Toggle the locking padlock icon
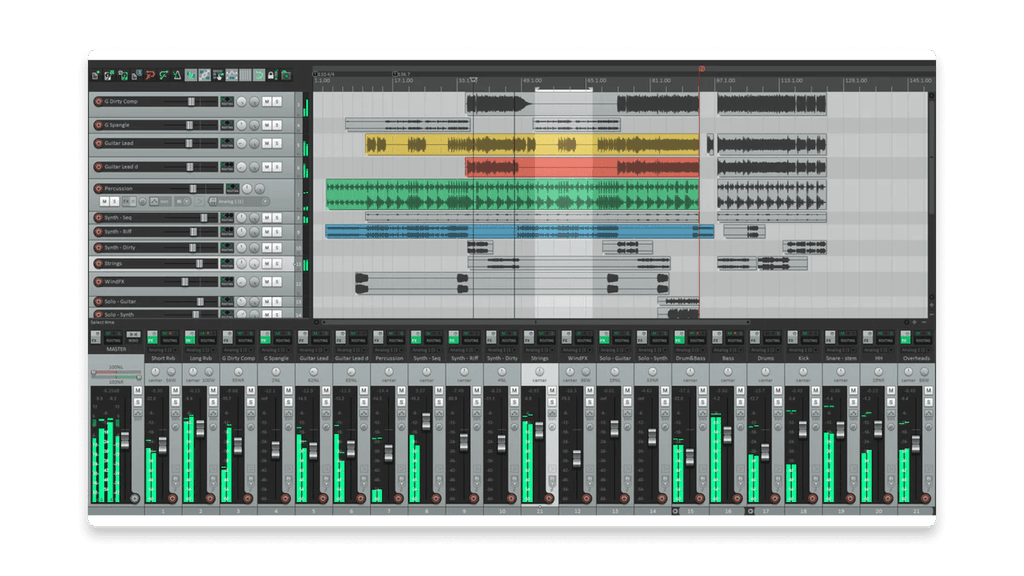Viewport: 1024px width, 576px height. click(272, 76)
